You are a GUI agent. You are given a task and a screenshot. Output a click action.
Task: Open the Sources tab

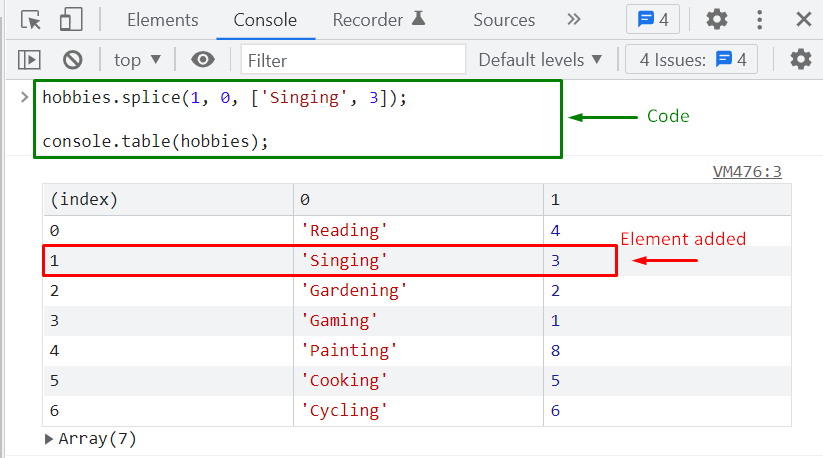(504, 20)
